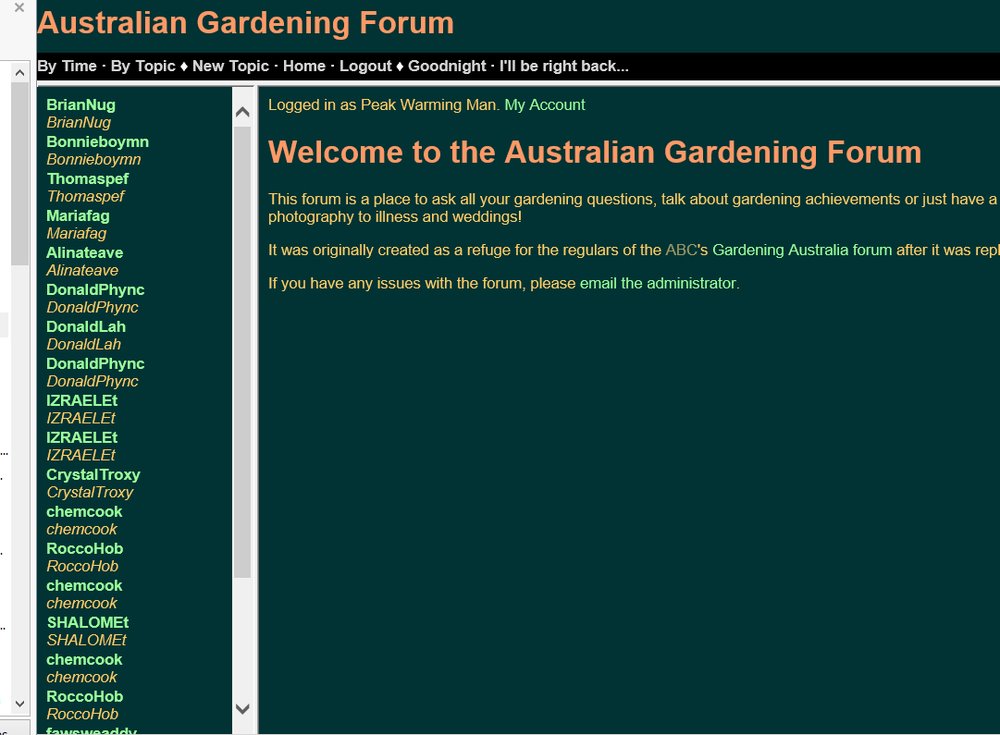Follow the ABC hyperlink in the welcome text
Screen dimensions: 1000x735
click(680, 250)
